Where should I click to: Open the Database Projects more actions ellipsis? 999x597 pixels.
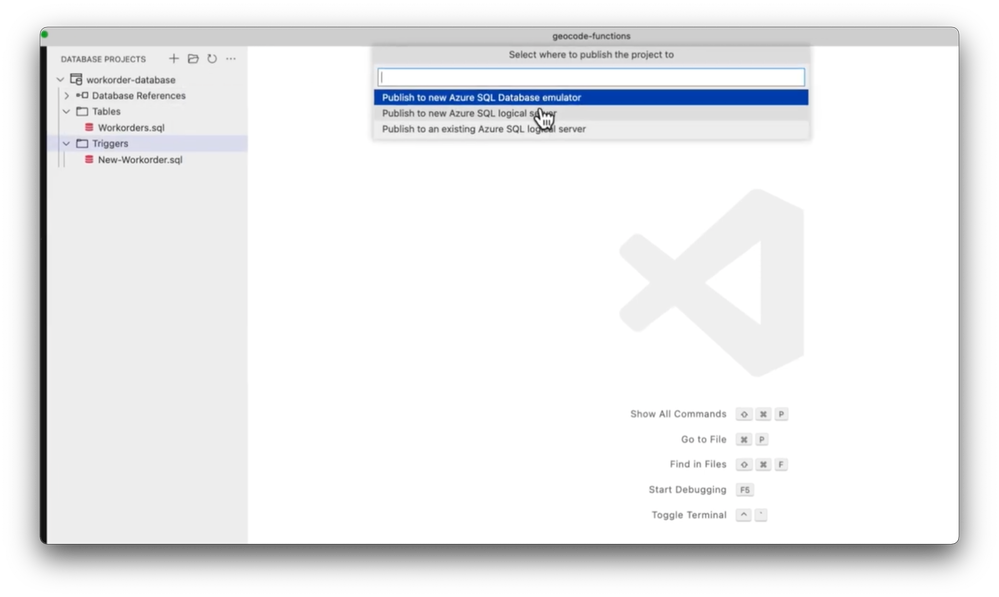click(231, 59)
